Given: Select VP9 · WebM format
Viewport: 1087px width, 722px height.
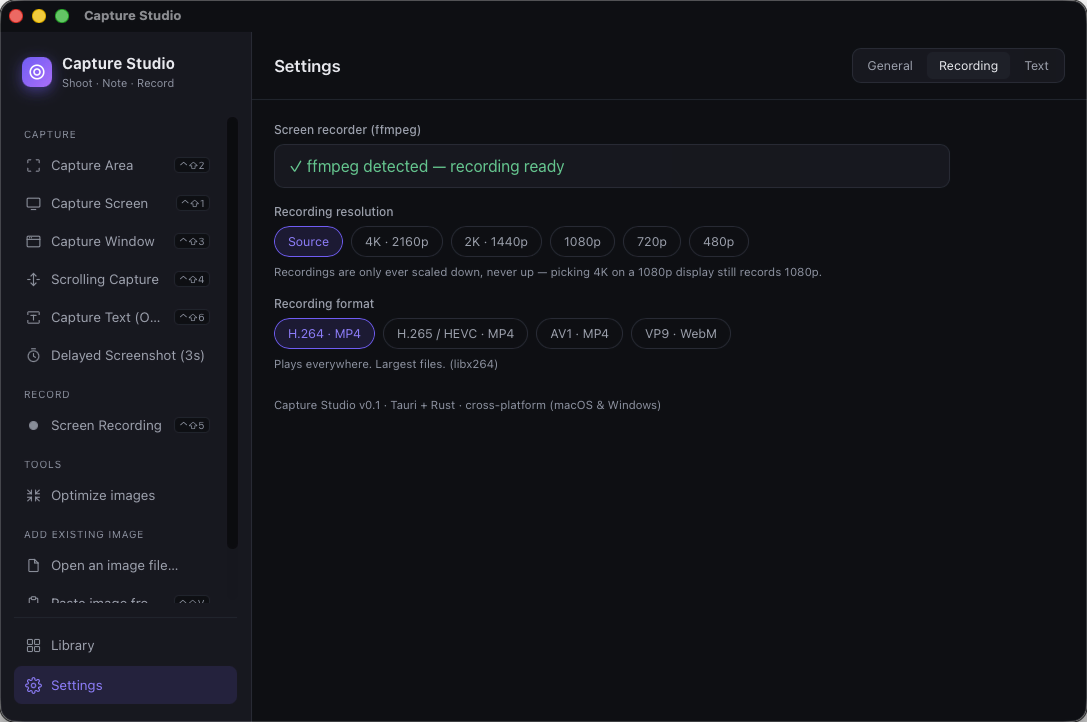Looking at the screenshot, I should click(681, 334).
